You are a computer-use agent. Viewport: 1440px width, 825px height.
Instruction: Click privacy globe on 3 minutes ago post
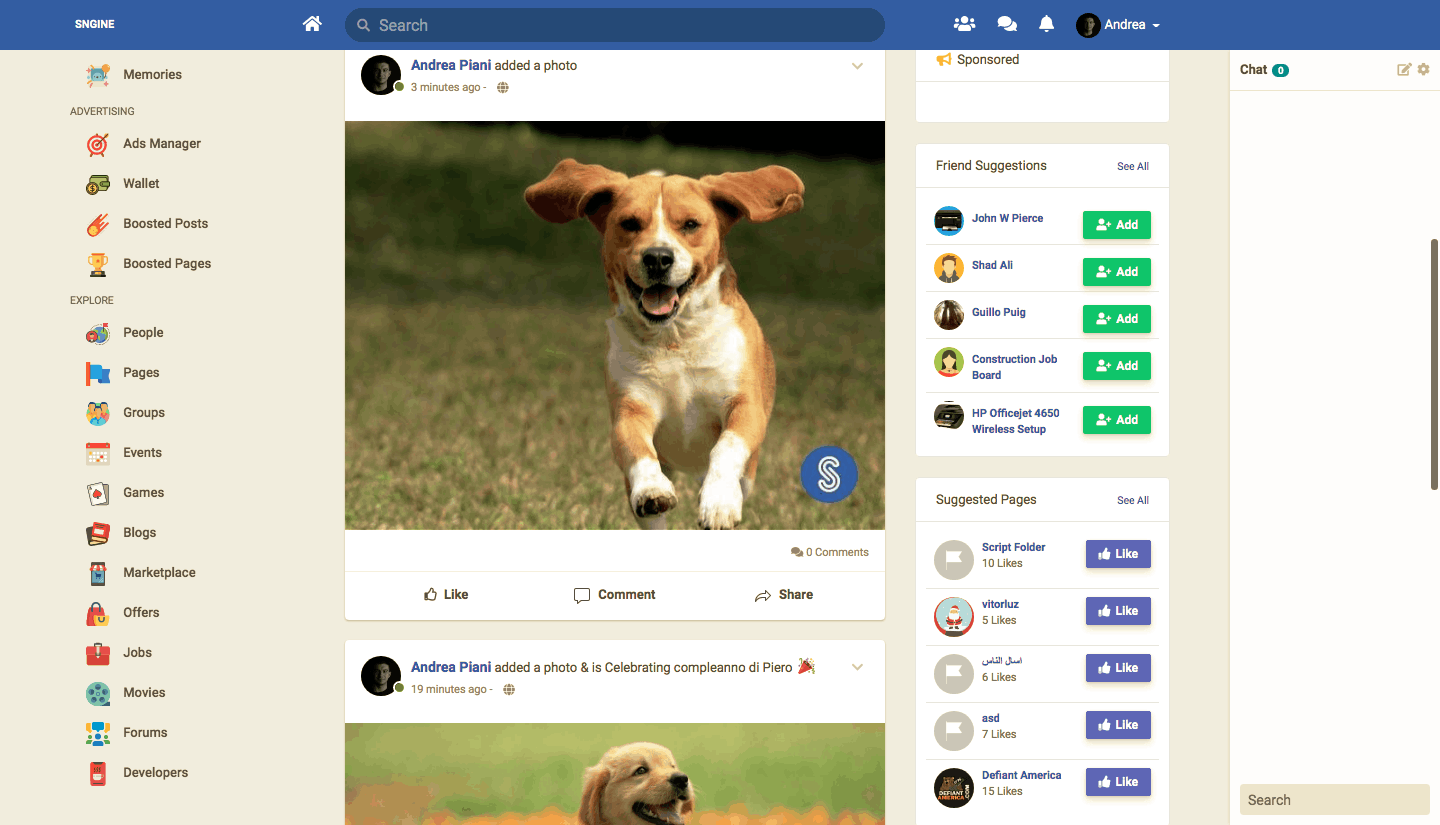[x=503, y=88]
